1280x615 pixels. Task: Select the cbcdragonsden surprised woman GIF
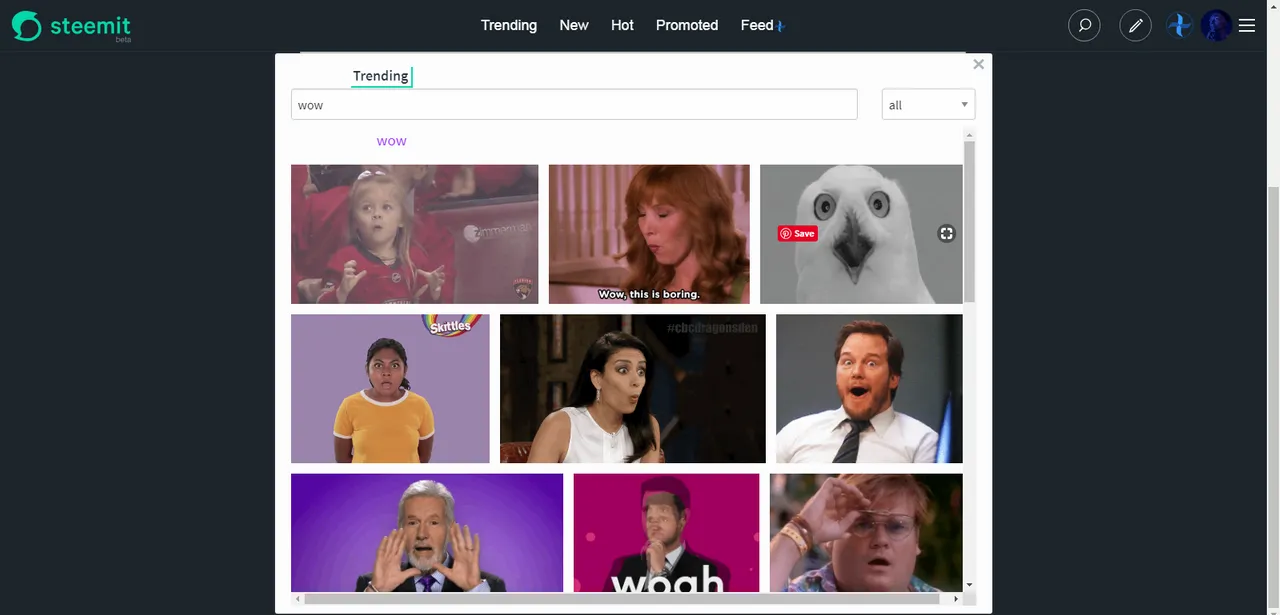click(633, 389)
